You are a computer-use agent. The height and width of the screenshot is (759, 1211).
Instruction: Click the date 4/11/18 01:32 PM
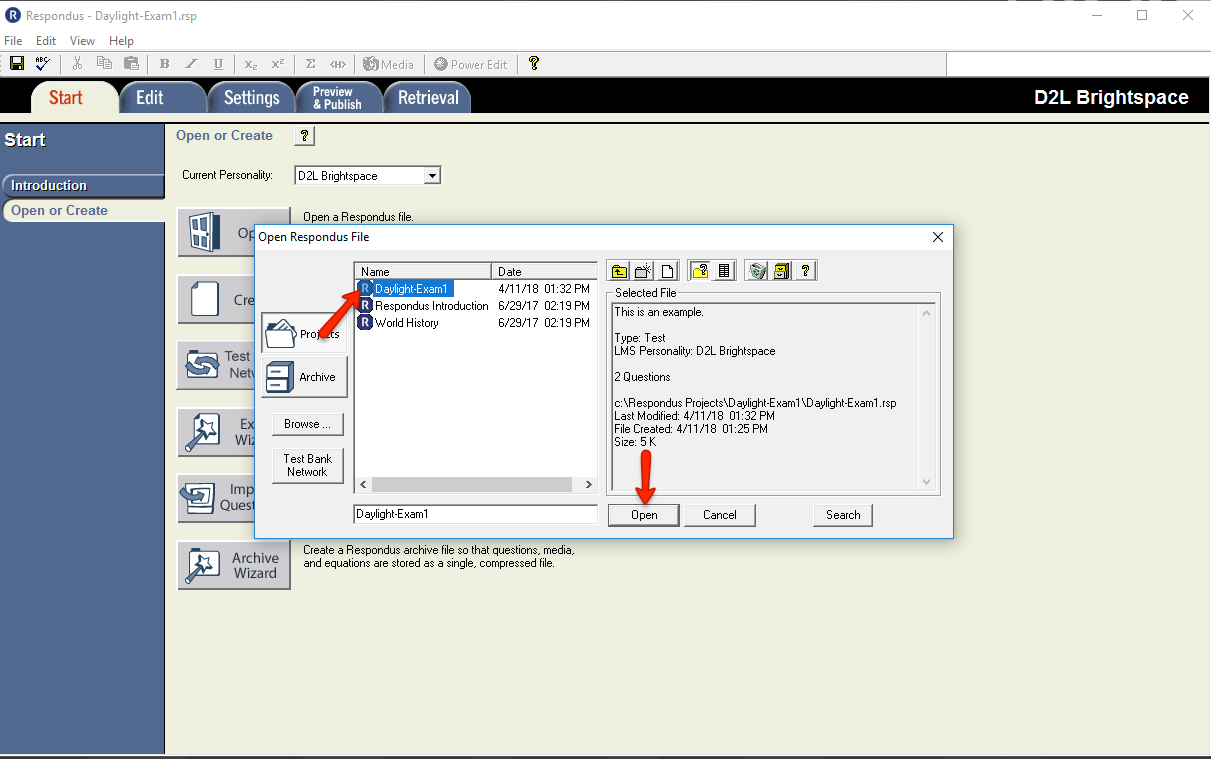click(x=544, y=289)
